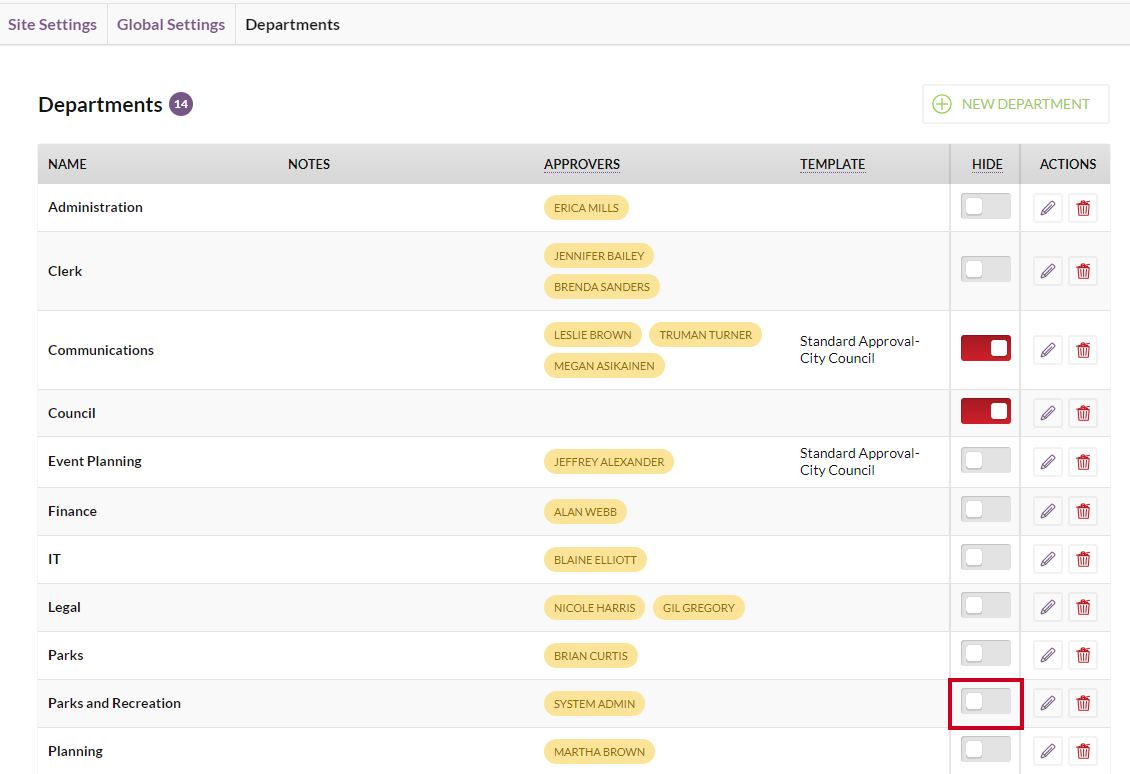Toggle hide for Planning department
Image resolution: width=1130 pixels, height=774 pixels.
pyautogui.click(x=986, y=749)
